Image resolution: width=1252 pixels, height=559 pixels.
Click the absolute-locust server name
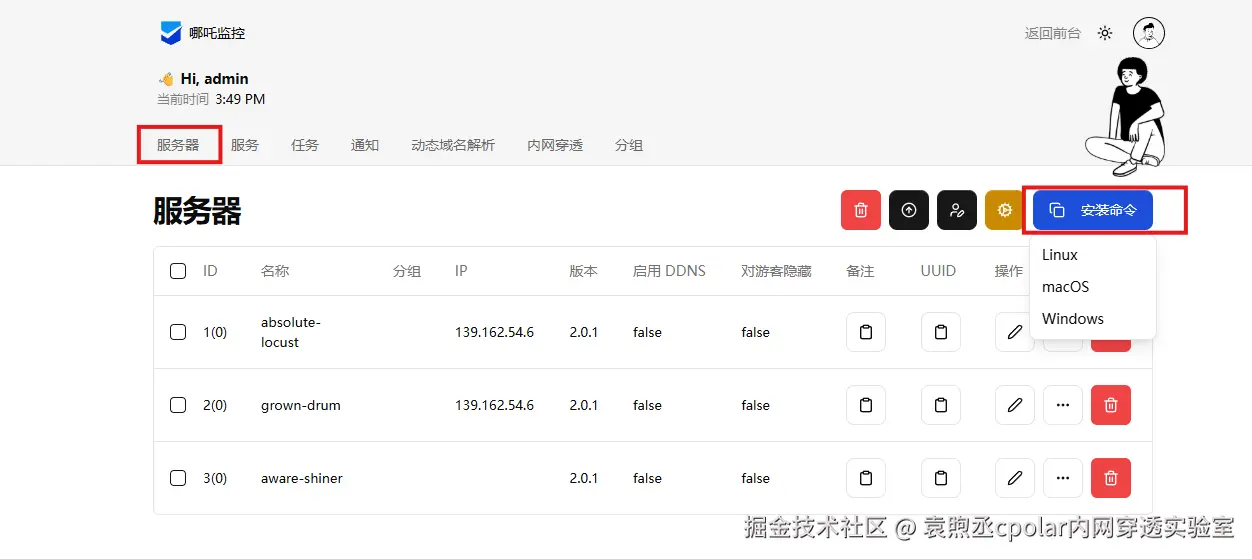coord(291,332)
